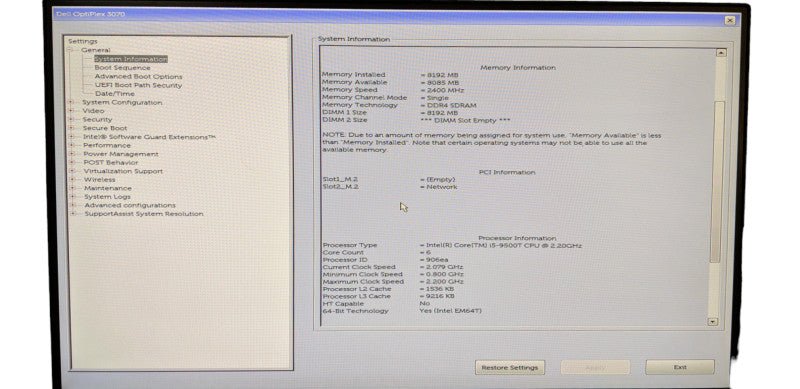The height and width of the screenshot is (389, 800).
Task: Select the System Logs label
Action: (x=108, y=197)
